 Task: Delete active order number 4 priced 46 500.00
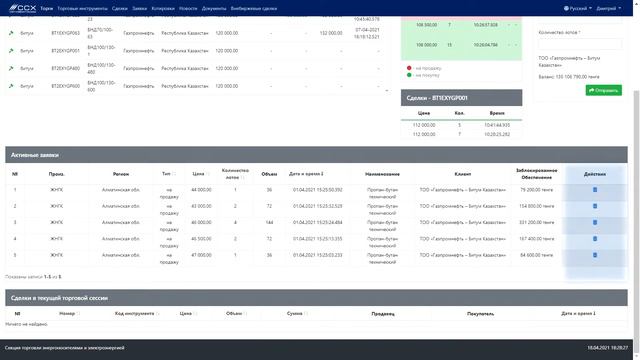[595, 239]
